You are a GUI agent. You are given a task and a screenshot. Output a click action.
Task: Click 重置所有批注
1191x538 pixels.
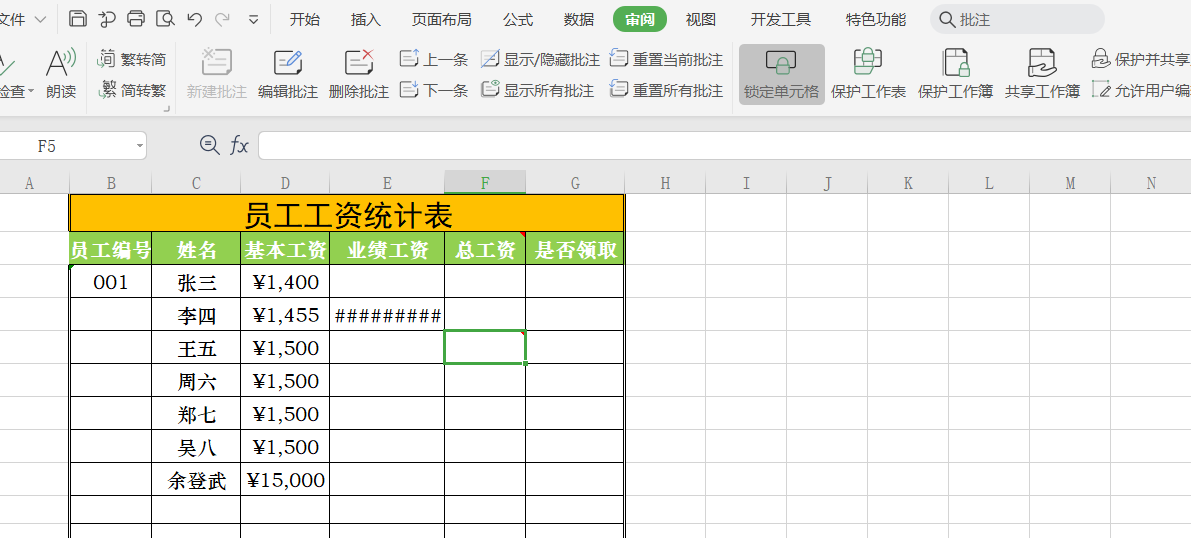pos(666,90)
